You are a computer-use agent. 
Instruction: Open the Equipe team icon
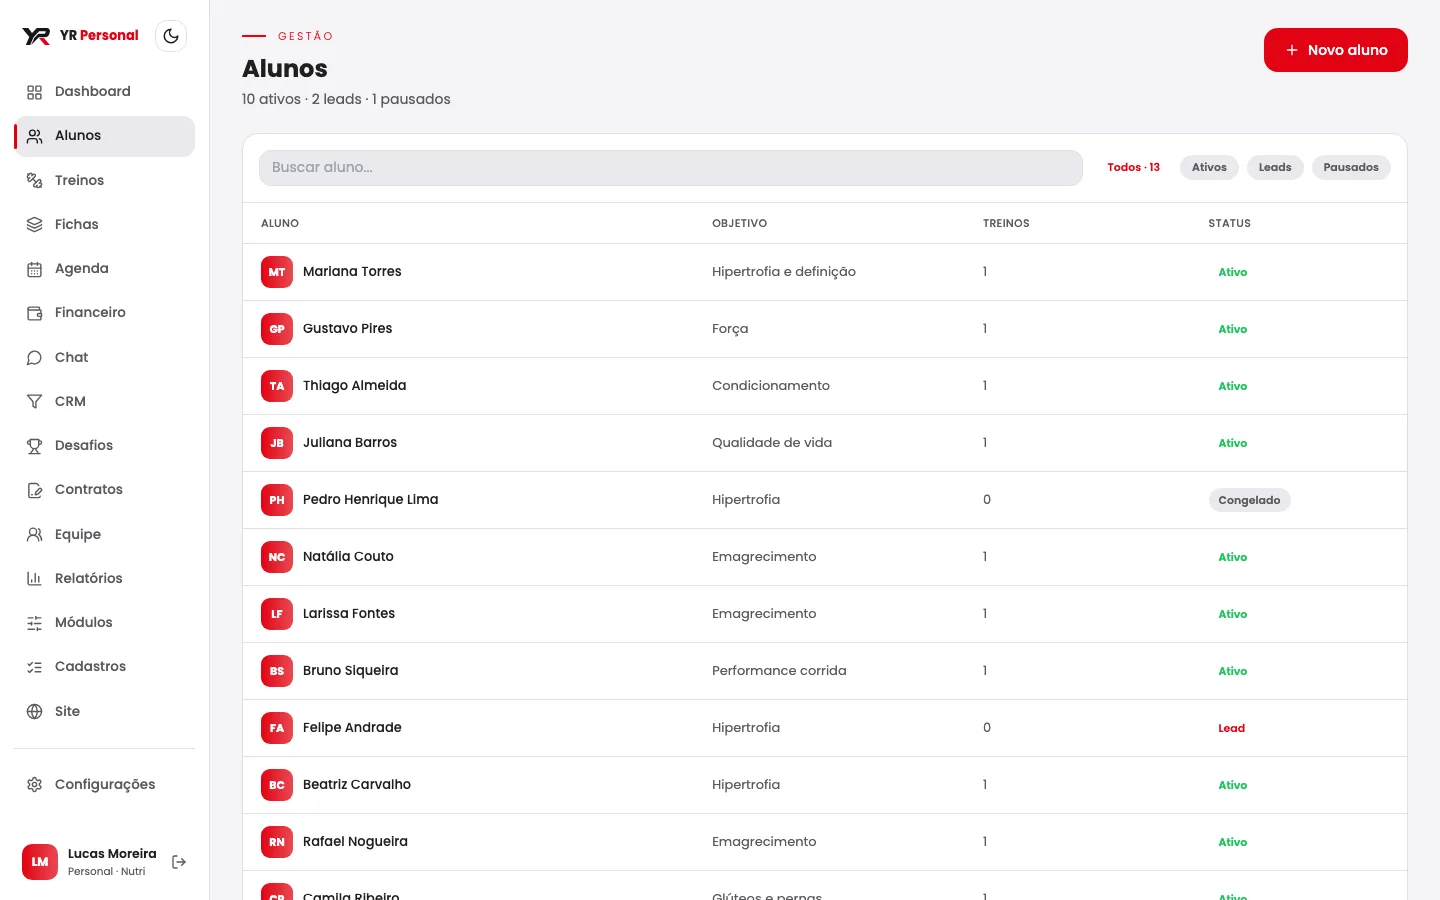[x=35, y=534]
